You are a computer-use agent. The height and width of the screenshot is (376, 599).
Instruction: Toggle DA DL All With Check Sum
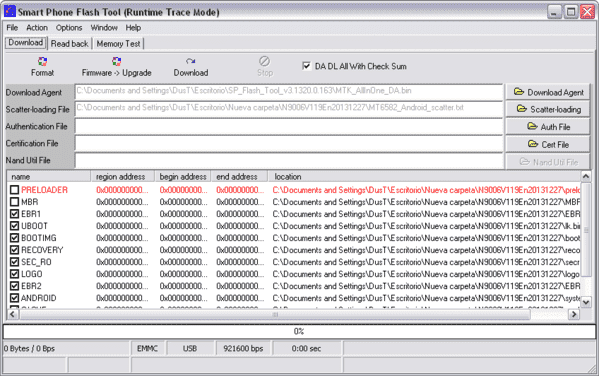click(306, 66)
